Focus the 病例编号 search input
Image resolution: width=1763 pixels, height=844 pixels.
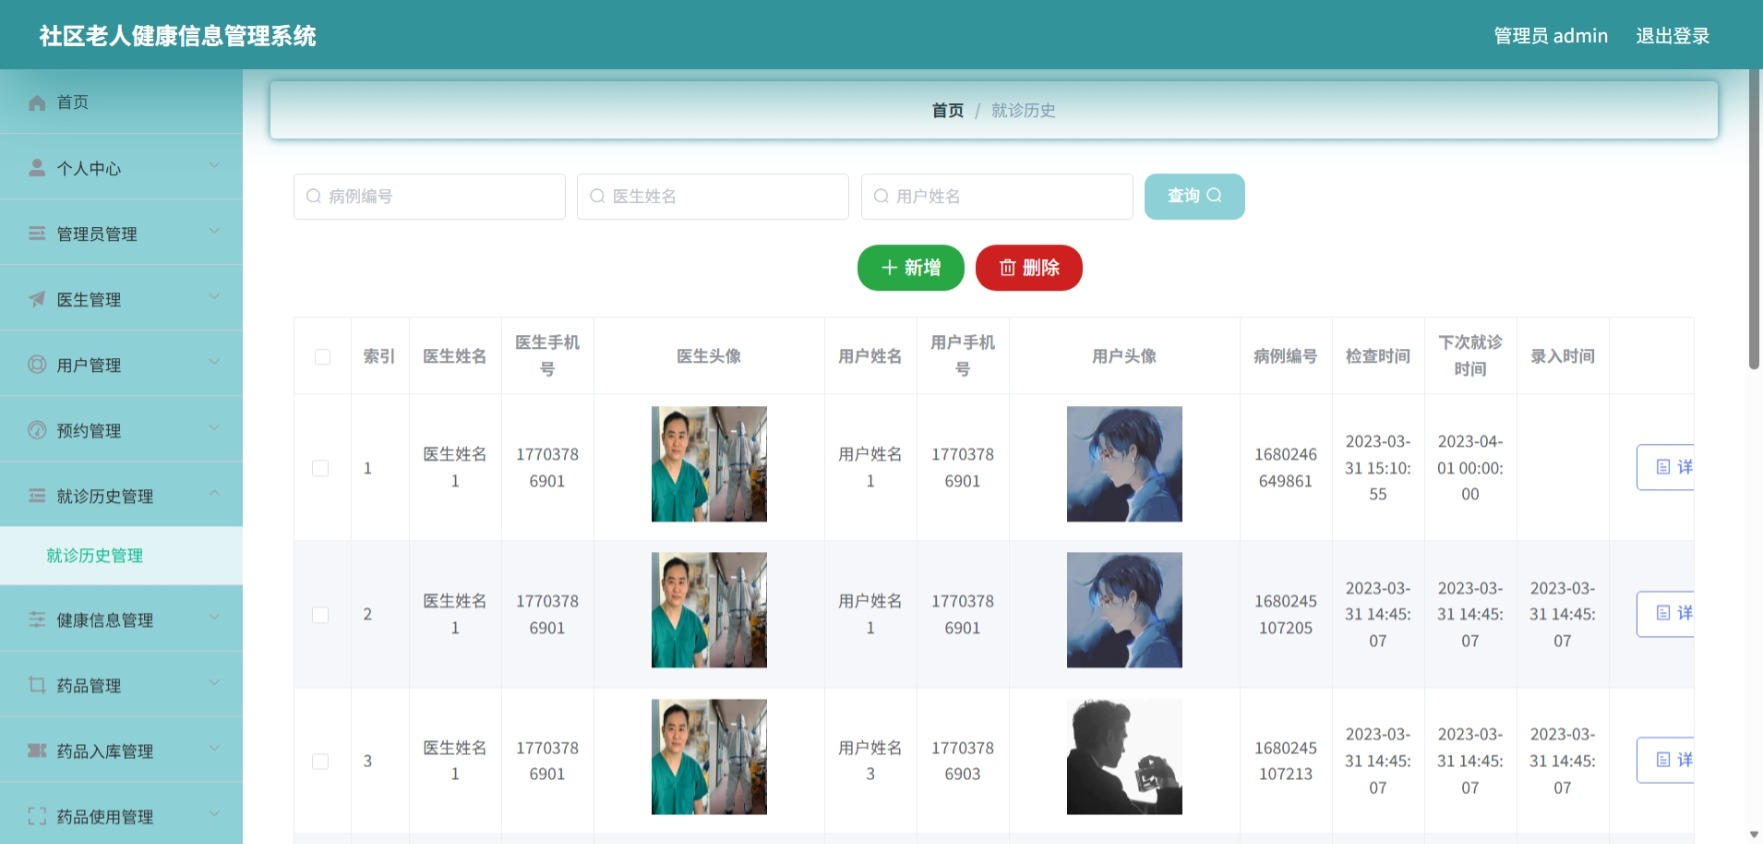coord(429,196)
